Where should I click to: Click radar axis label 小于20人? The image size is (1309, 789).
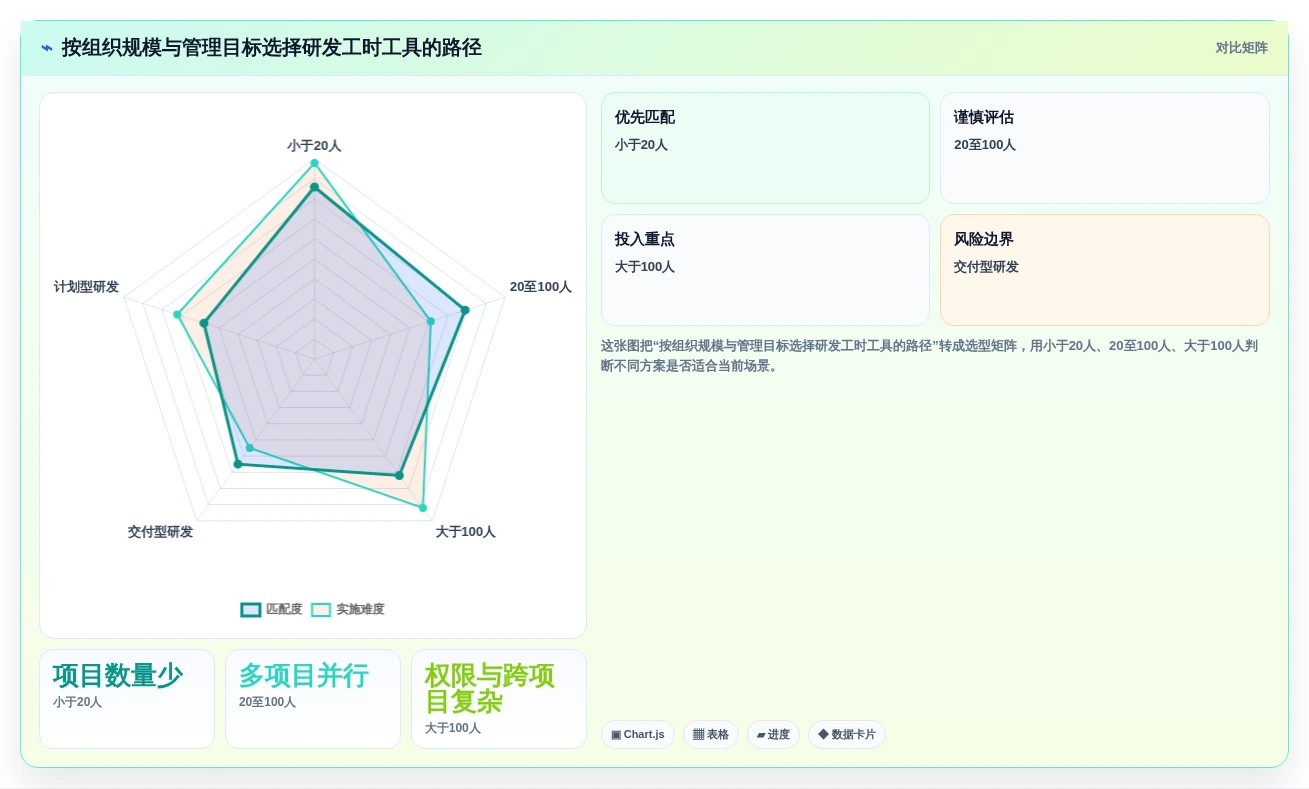(314, 146)
